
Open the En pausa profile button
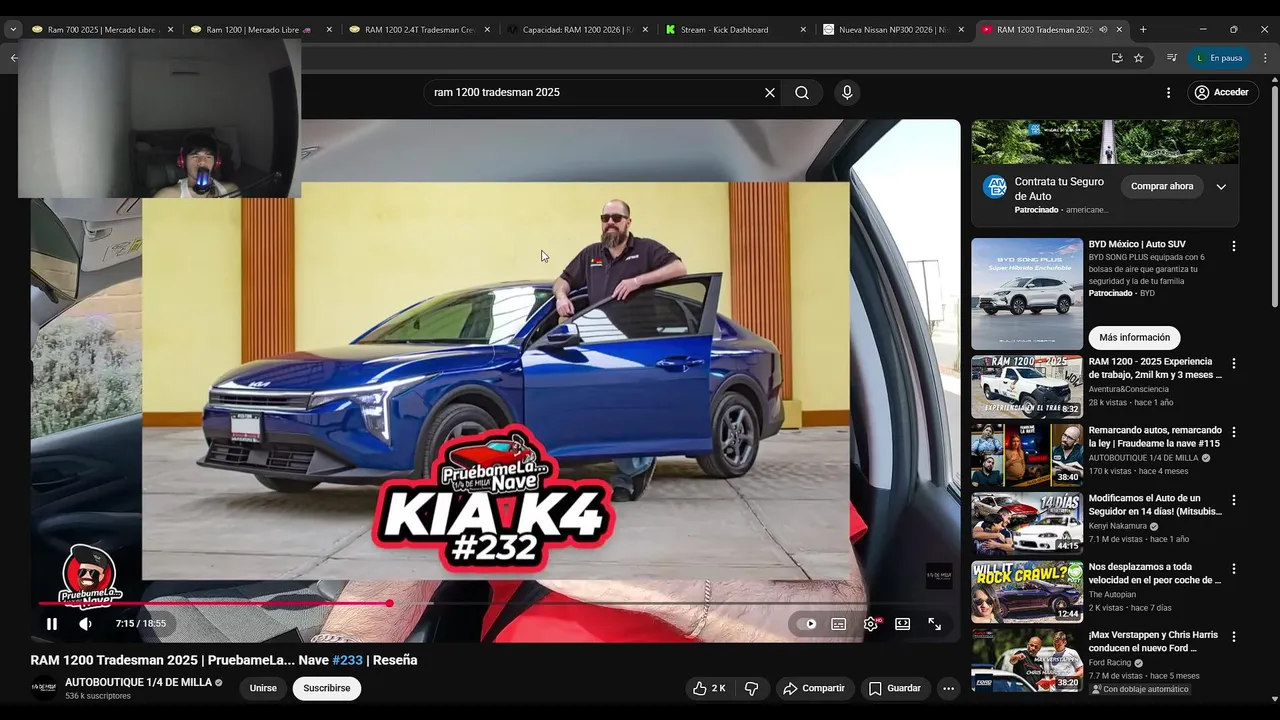[x=1220, y=58]
